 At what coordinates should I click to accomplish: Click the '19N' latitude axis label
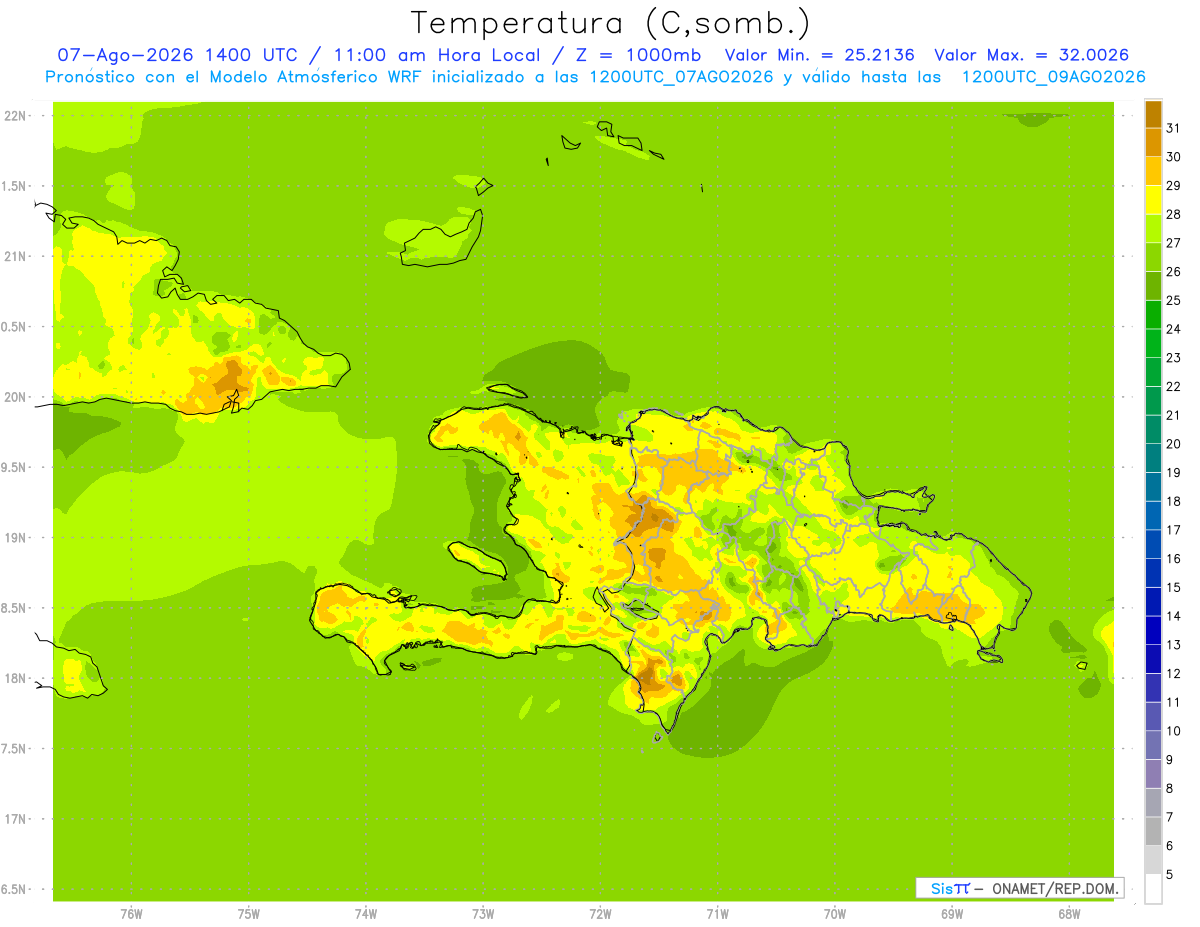point(15,538)
